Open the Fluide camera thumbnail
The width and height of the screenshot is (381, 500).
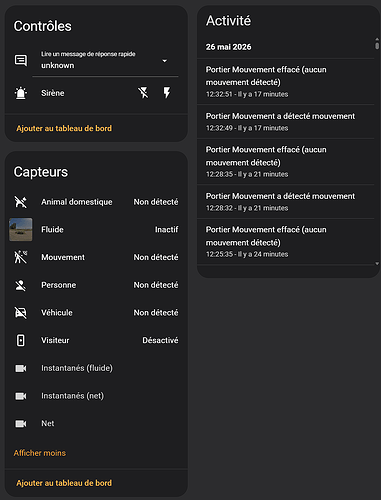click(21, 229)
